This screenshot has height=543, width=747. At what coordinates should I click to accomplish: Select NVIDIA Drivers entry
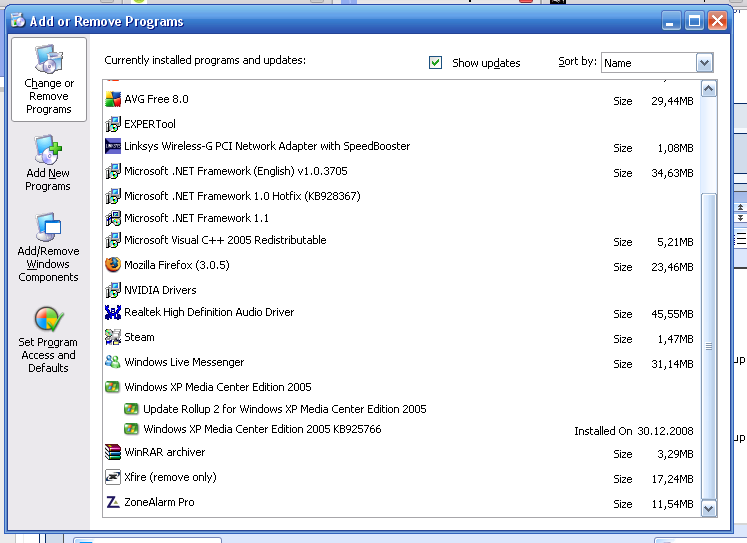point(401,290)
